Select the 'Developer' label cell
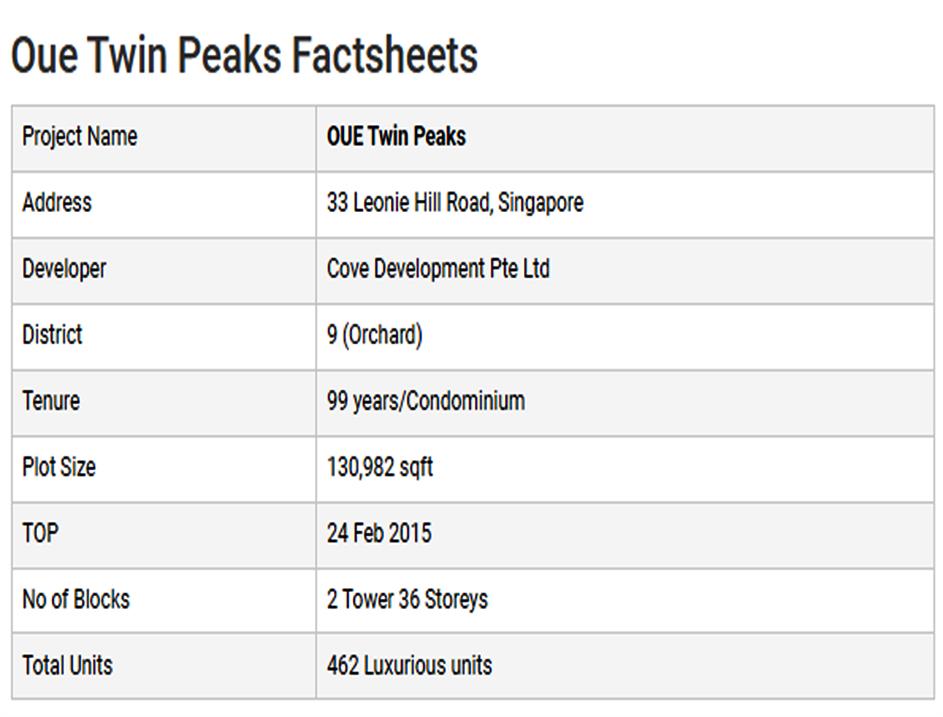Screen dimensions: 943x717 tap(64, 269)
